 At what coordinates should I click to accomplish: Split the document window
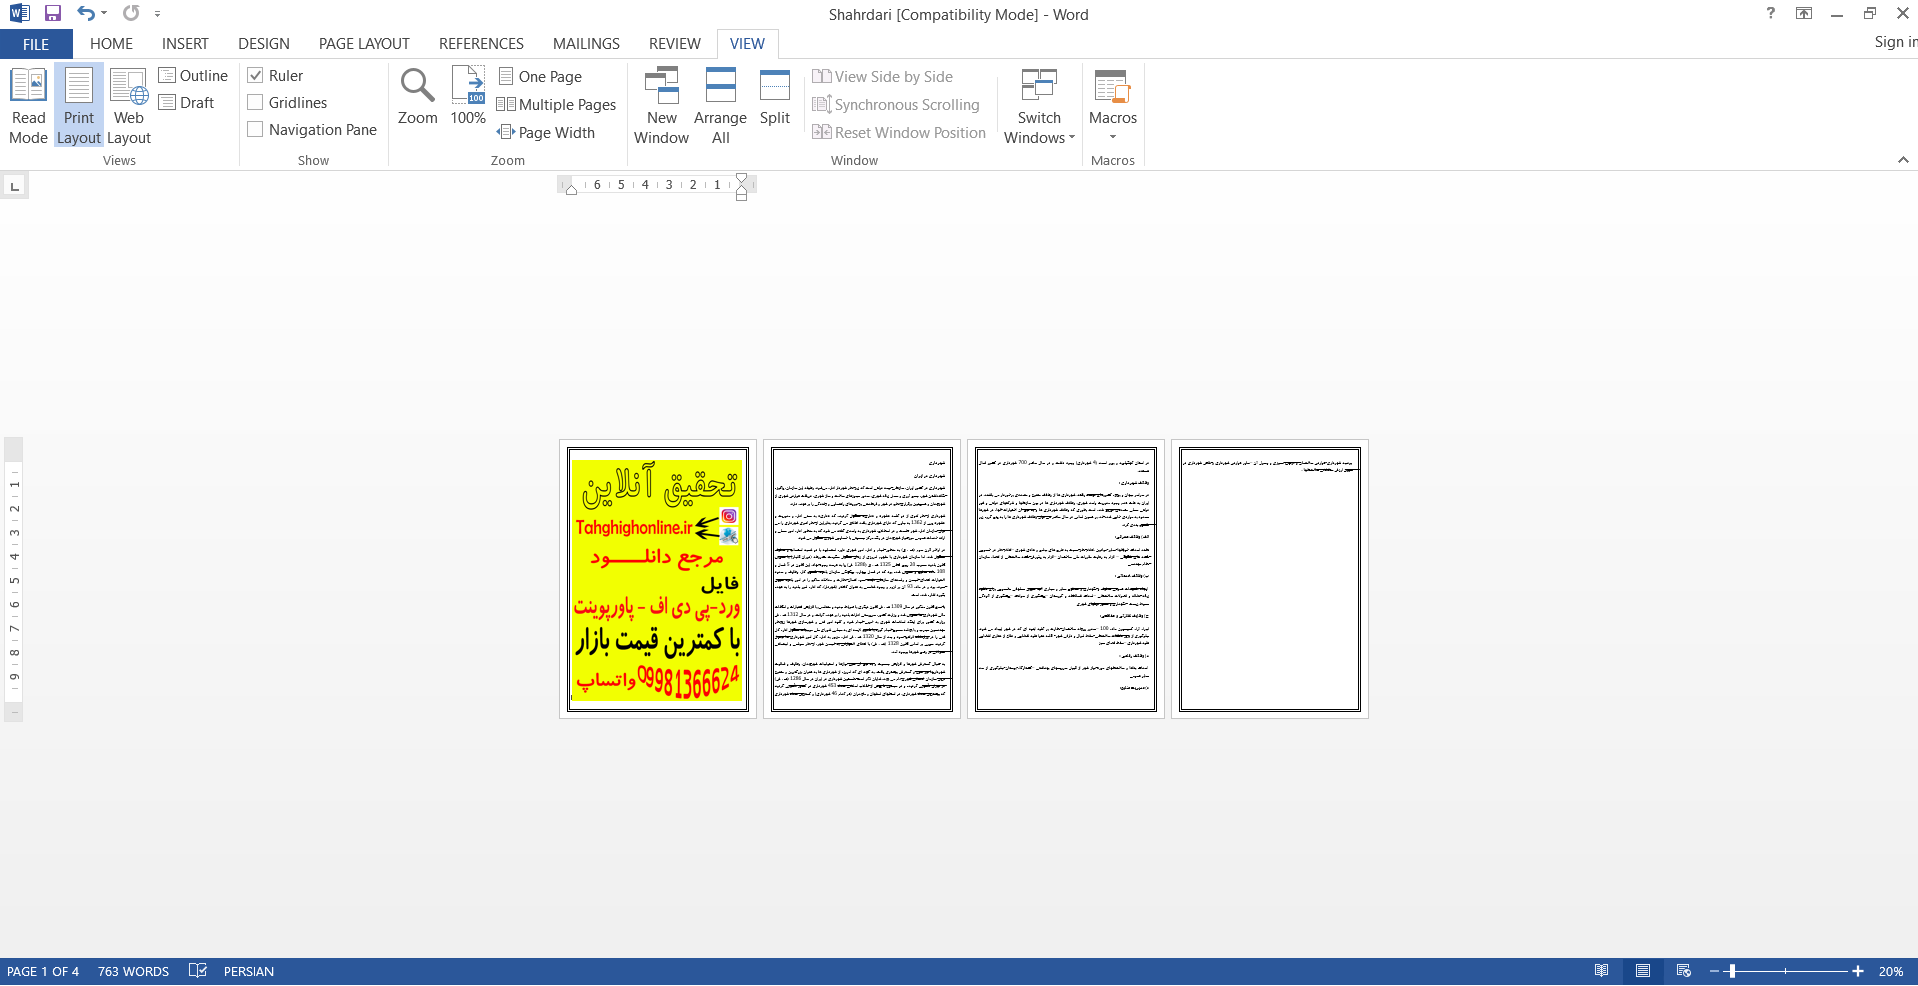pyautogui.click(x=775, y=97)
